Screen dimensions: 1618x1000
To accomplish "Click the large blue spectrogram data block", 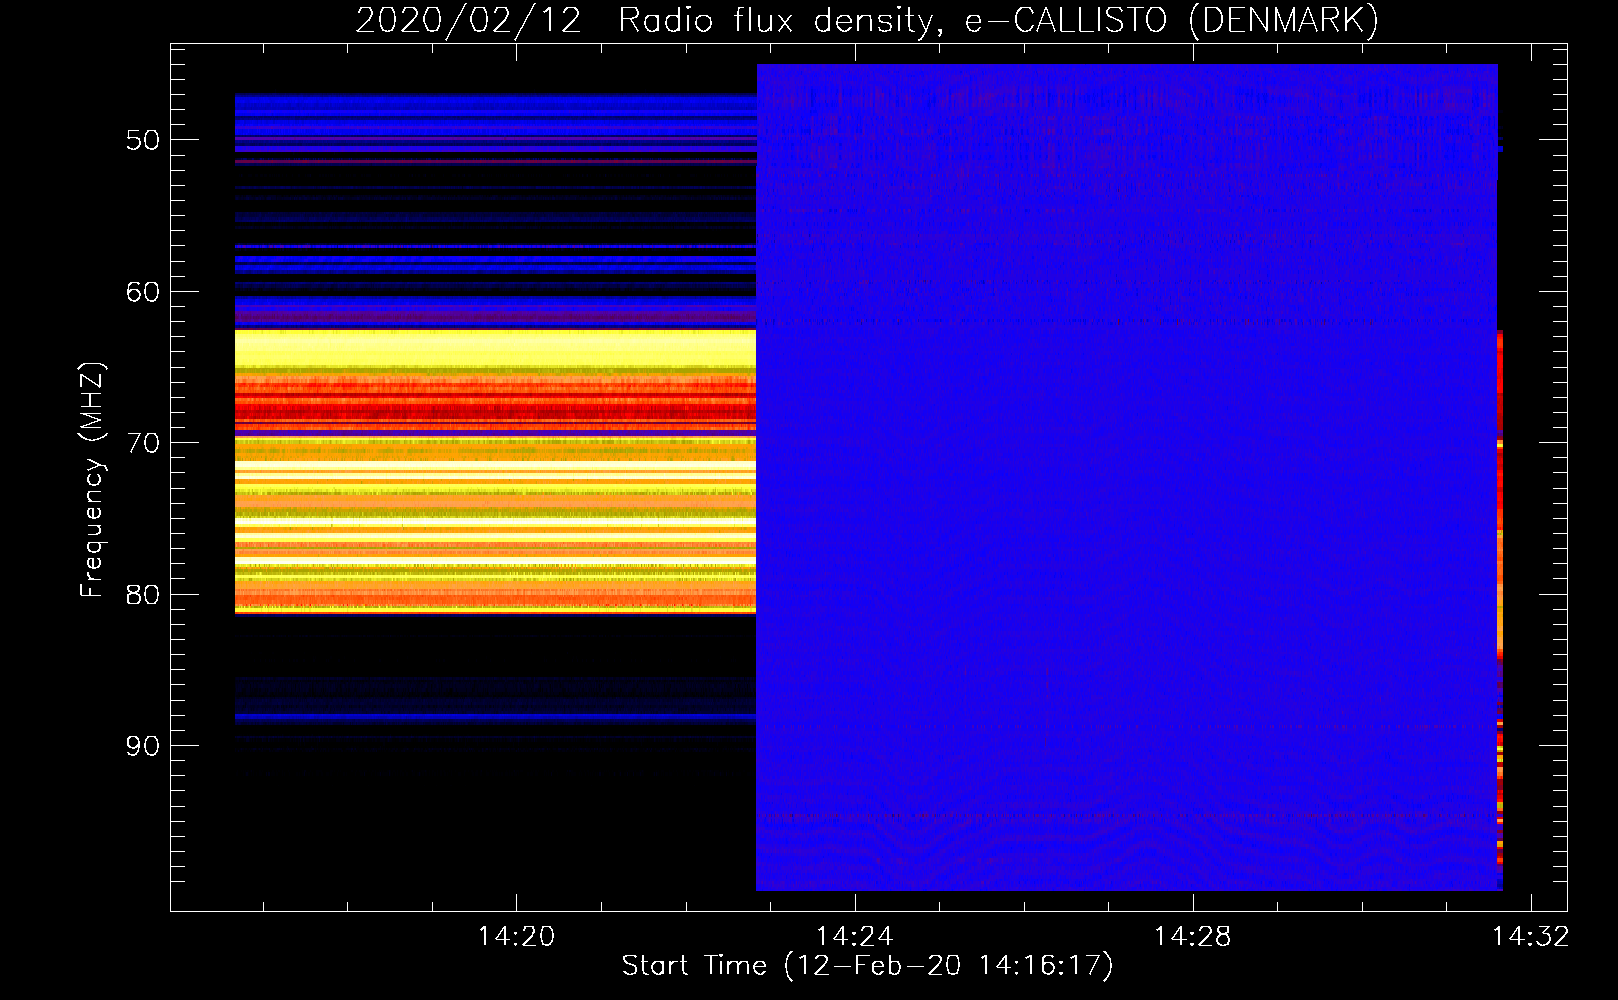I will click(x=1127, y=477).
